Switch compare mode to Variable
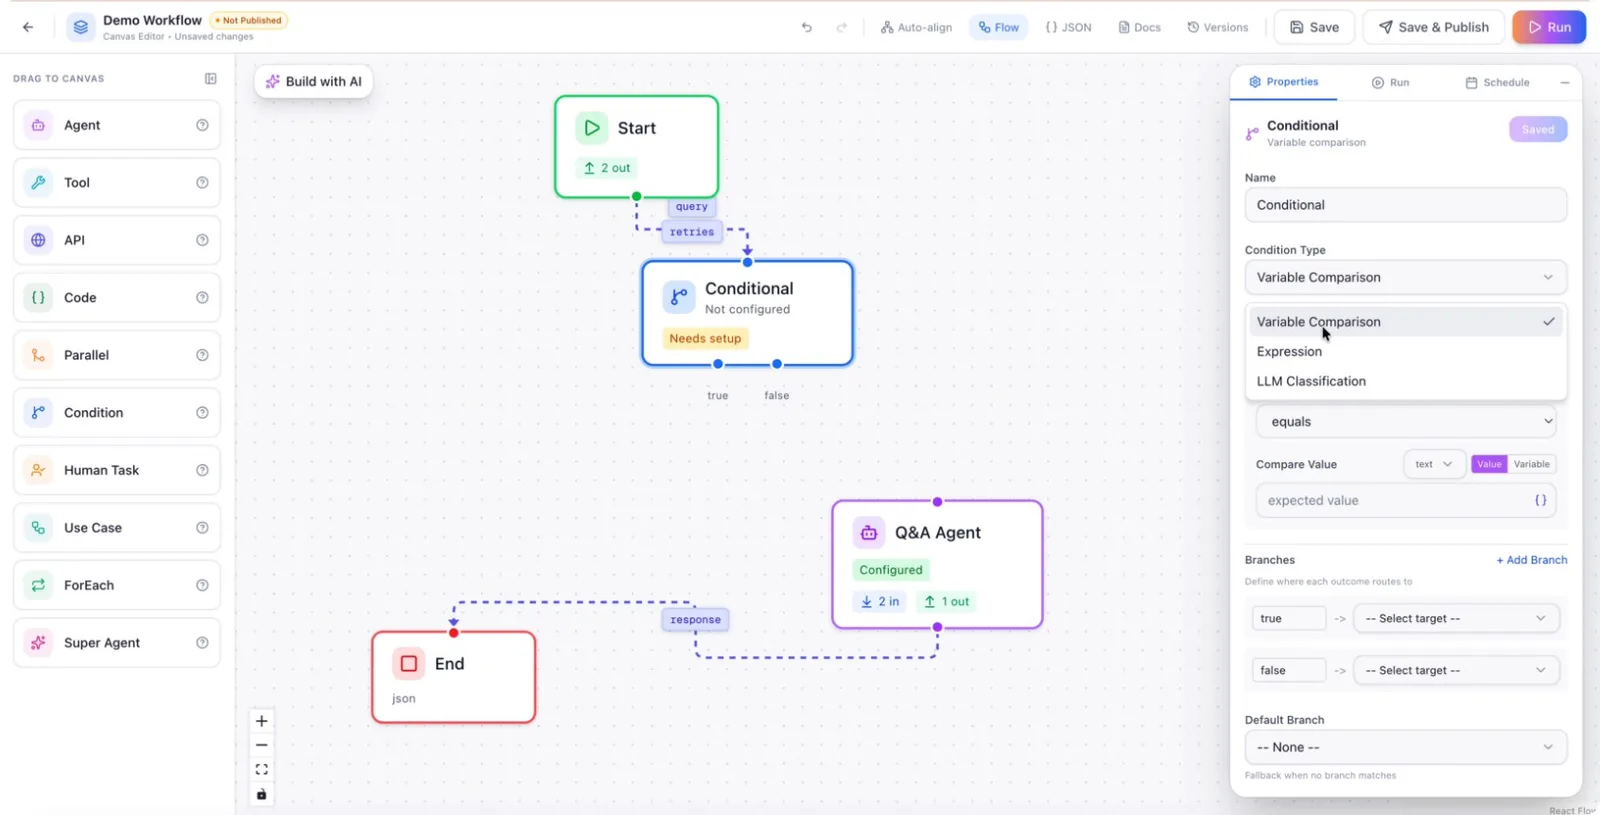1600x815 pixels. tap(1531, 464)
